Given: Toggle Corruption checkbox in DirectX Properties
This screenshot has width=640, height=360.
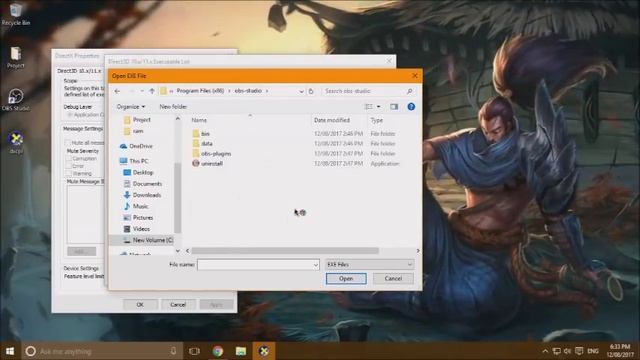Looking at the screenshot, I should pyautogui.click(x=69, y=159).
